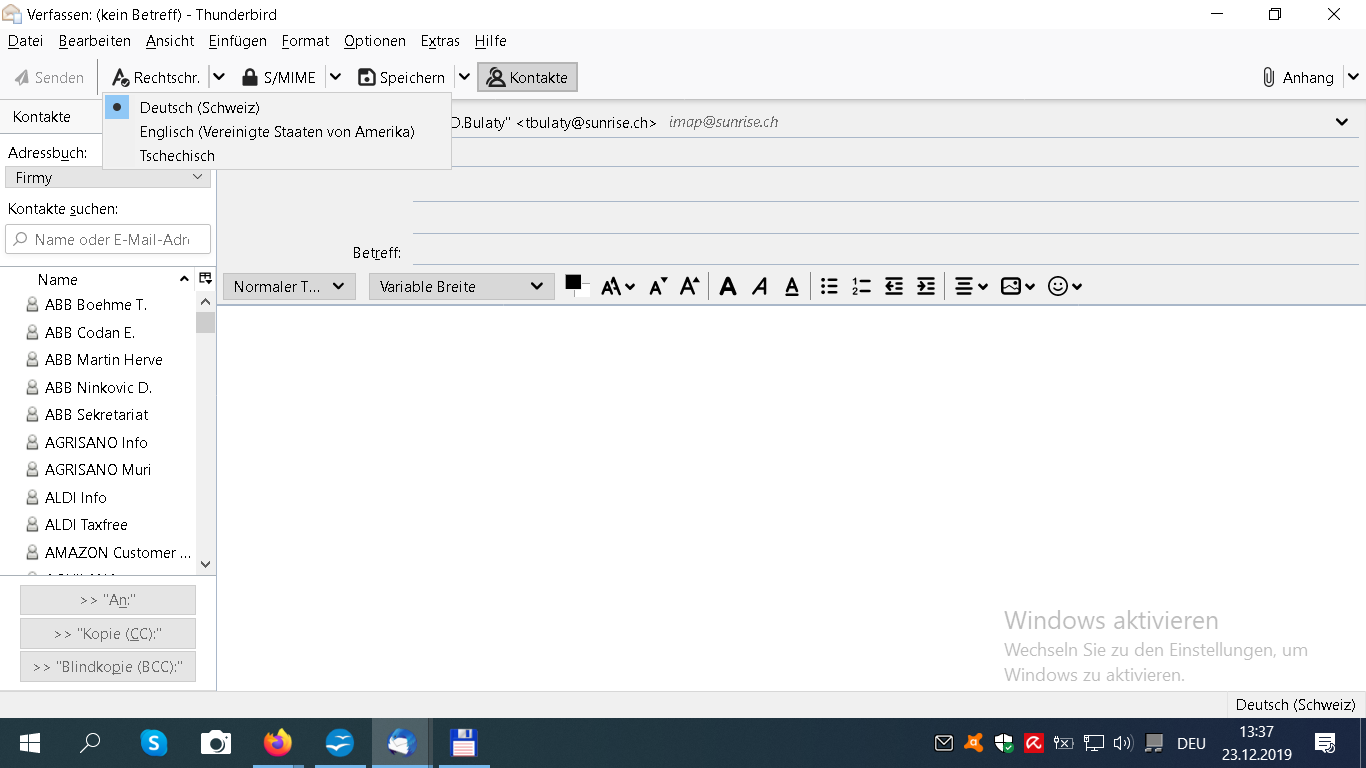
Task: Make the font size larger
Action: point(689,287)
